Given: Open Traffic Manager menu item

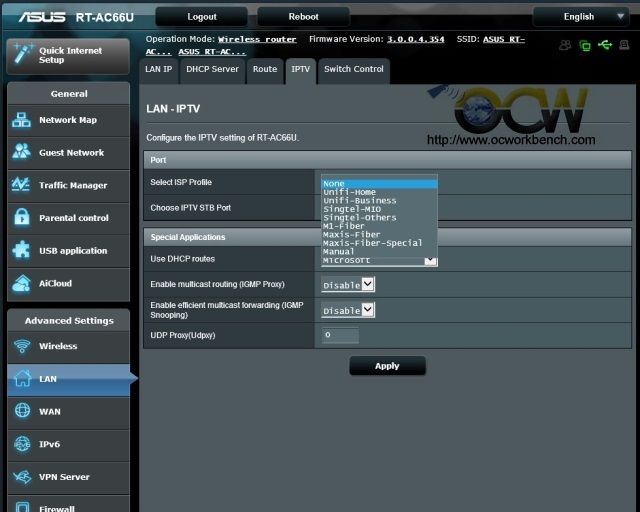Looking at the screenshot, I should tap(69, 186).
